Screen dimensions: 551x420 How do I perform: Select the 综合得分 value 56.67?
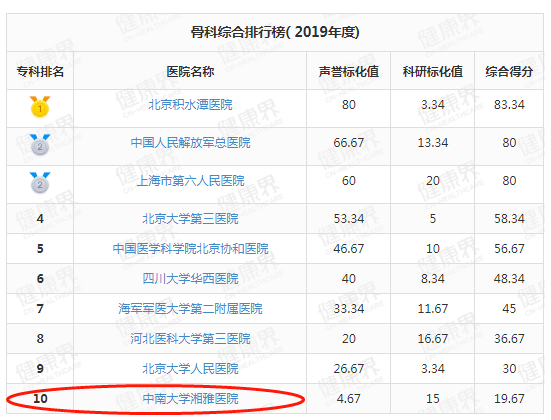pos(509,248)
